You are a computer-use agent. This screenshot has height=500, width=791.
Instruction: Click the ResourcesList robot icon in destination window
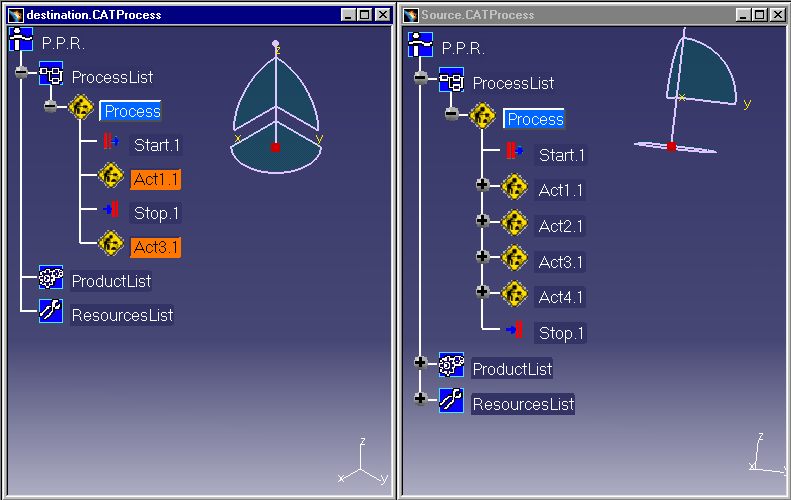click(x=51, y=313)
